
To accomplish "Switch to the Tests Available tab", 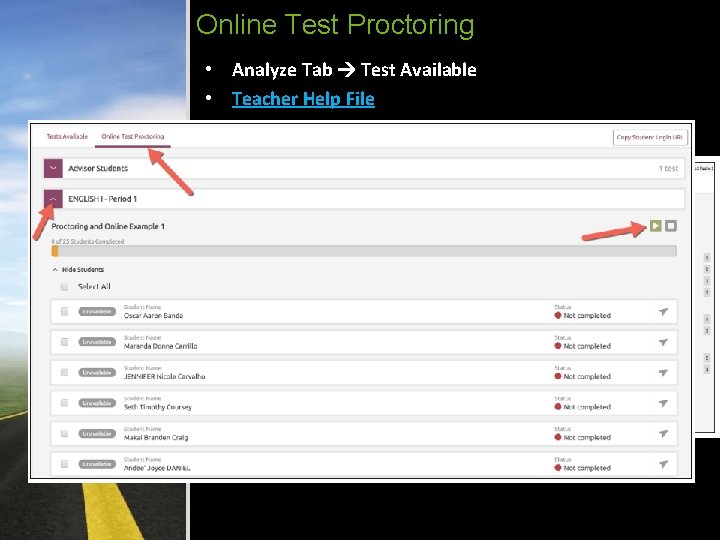I will click(x=67, y=136).
